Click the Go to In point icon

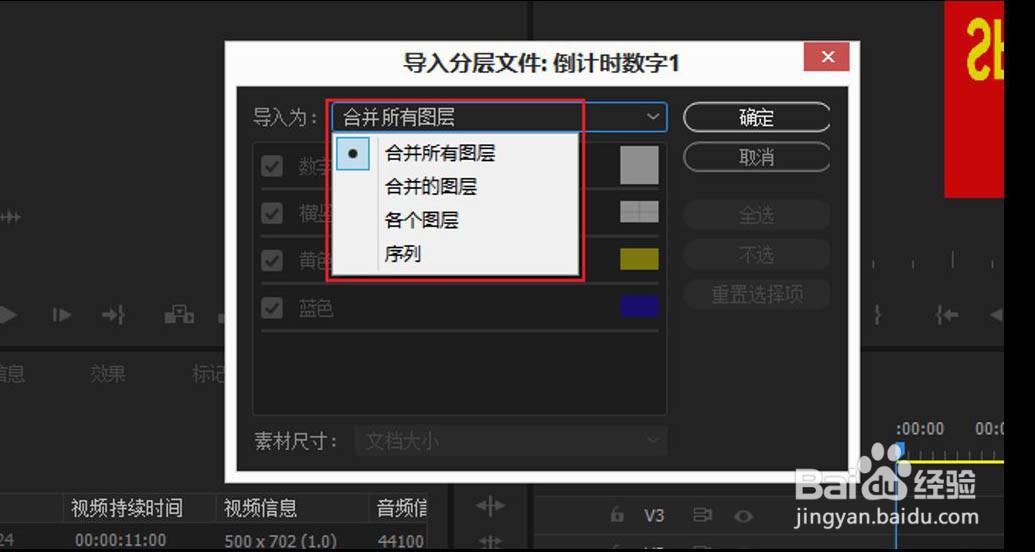[x=947, y=315]
